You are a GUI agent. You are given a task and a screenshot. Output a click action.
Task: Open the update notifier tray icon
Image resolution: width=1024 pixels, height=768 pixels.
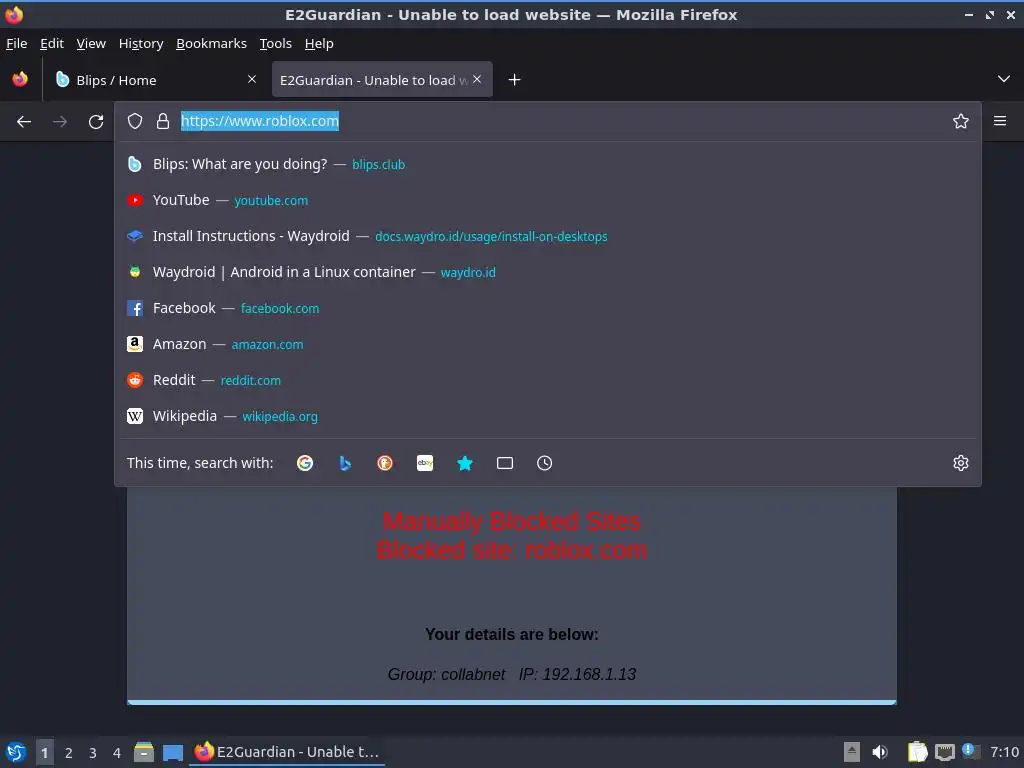point(970,751)
